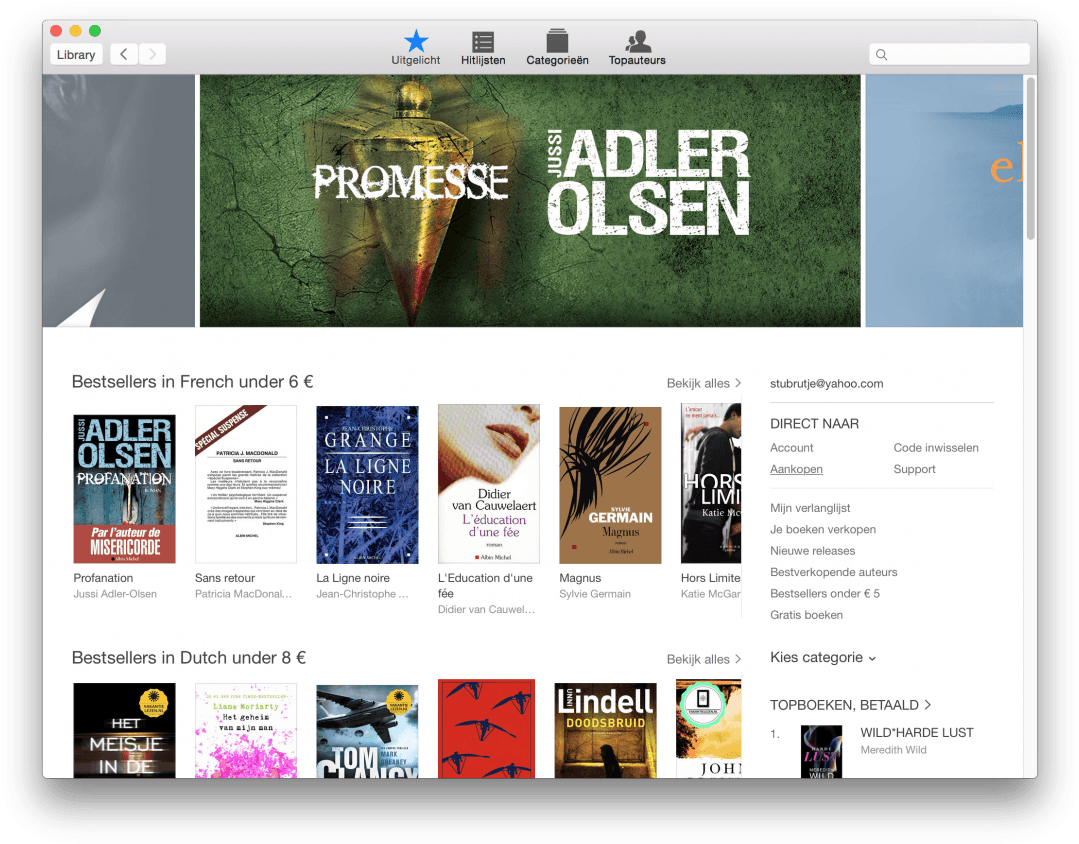Show the next blue banner on the right

coord(943,200)
